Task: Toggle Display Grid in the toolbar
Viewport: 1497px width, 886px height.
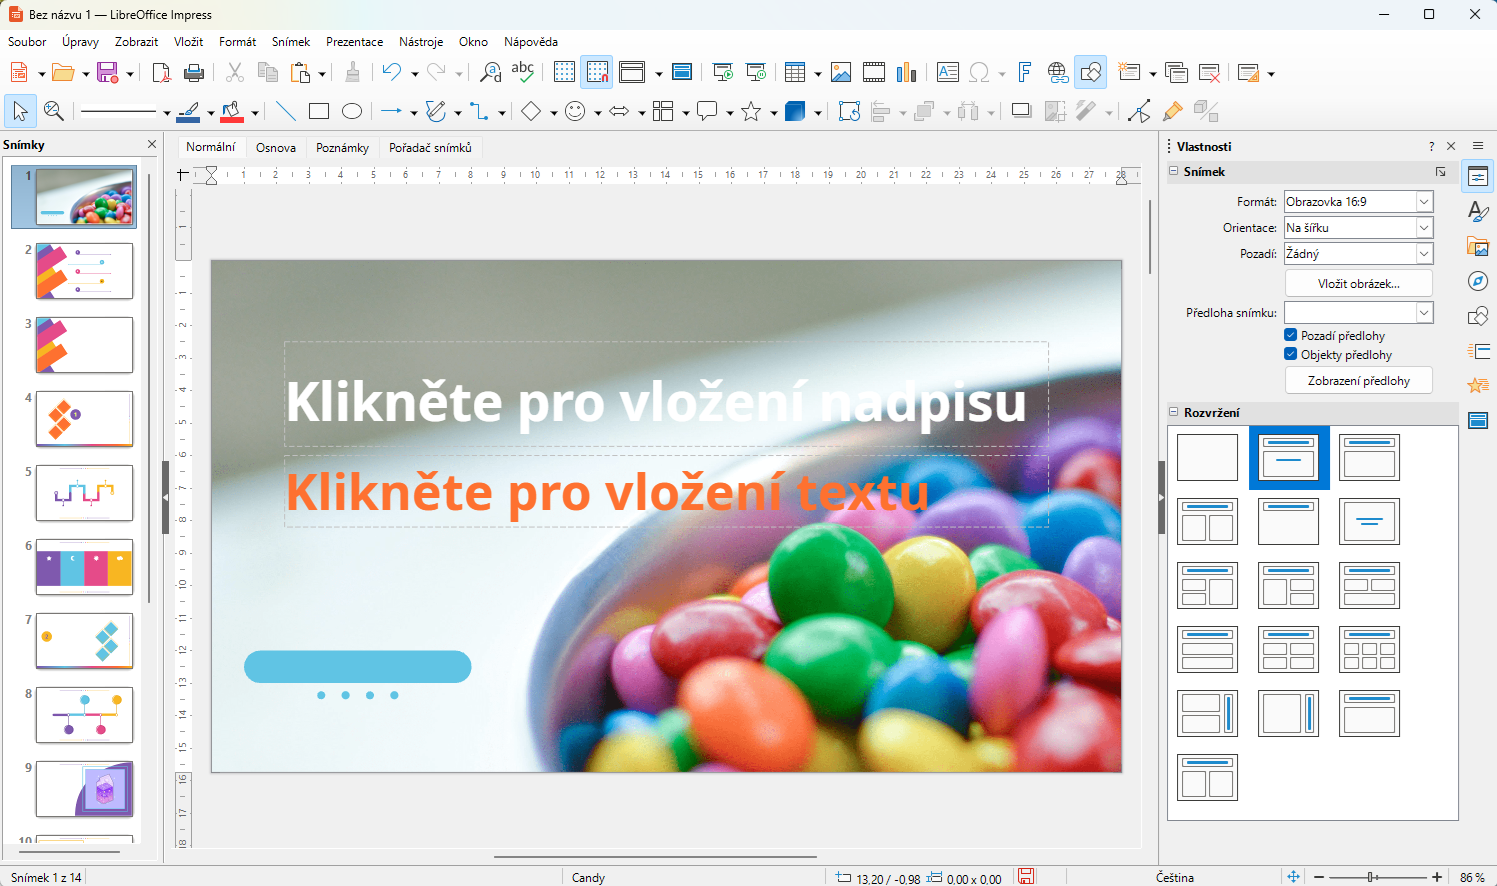Action: 564,72
